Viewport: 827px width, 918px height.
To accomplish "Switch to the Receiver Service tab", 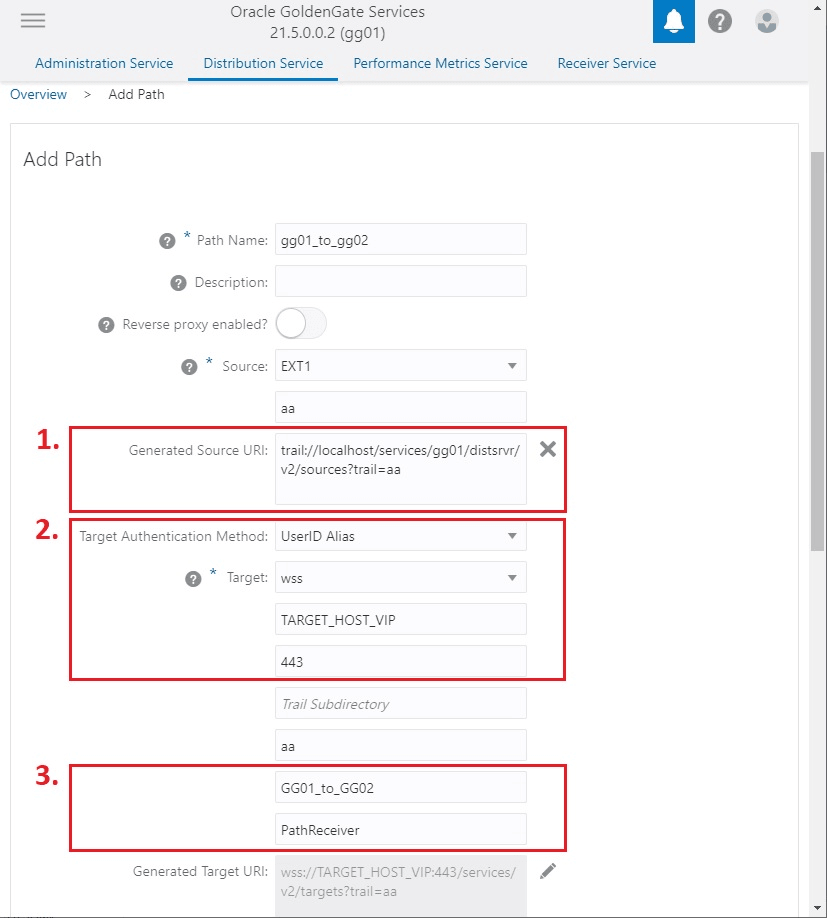I will click(606, 63).
